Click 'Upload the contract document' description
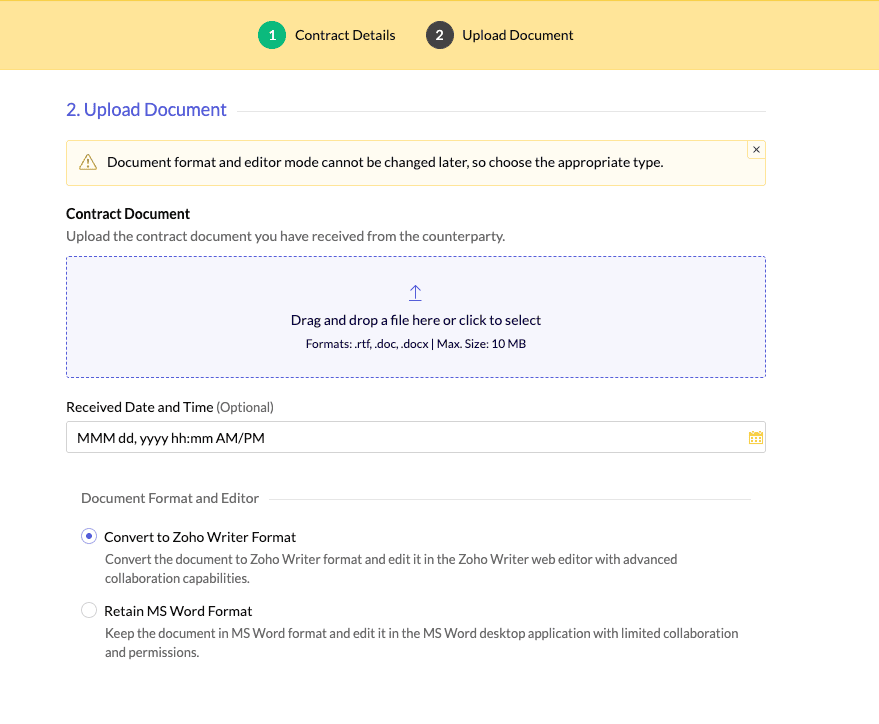This screenshot has width=879, height=724. click(x=285, y=236)
